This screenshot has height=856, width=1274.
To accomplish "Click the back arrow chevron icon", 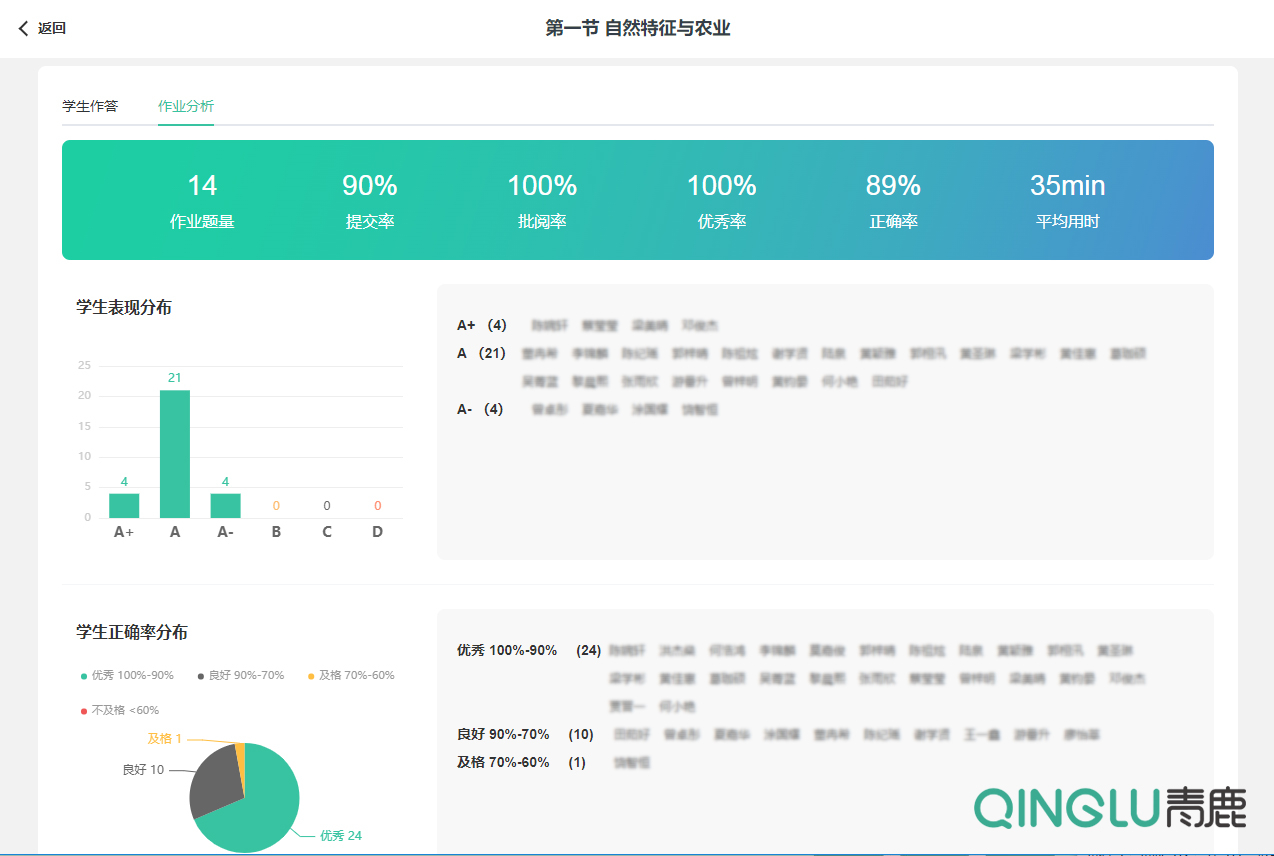I will pyautogui.click(x=24, y=29).
